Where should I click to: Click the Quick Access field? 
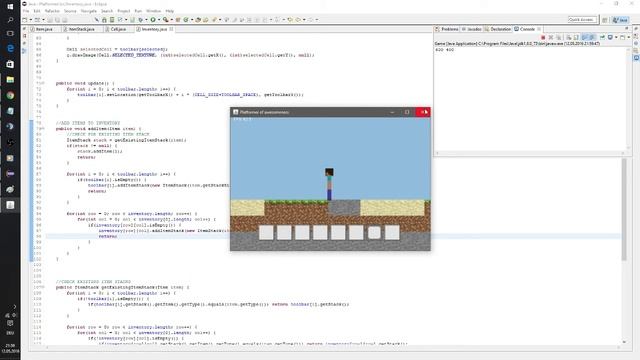[x=582, y=20]
